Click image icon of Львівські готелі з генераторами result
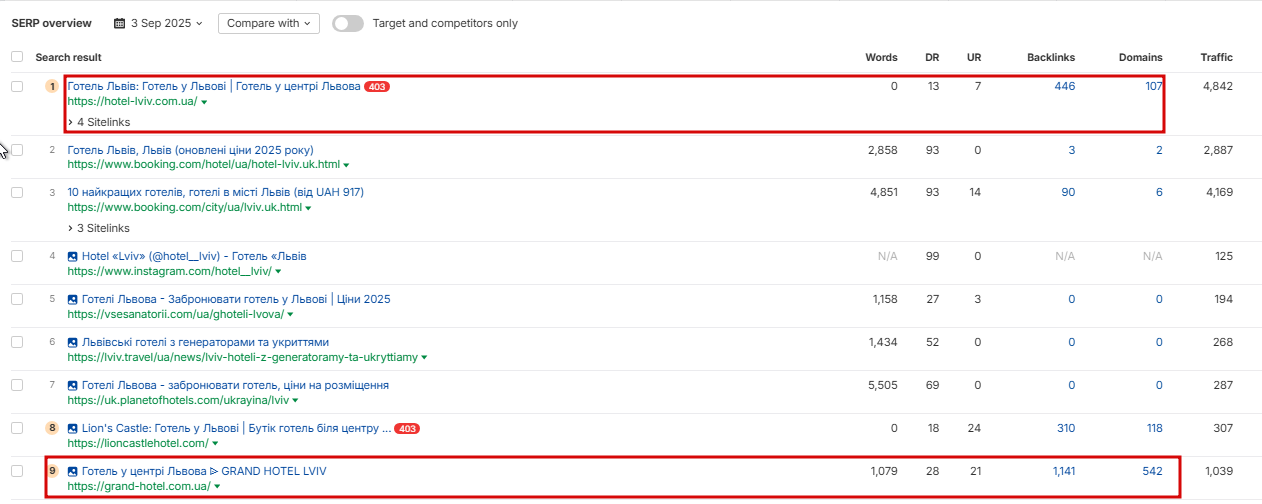 72,342
